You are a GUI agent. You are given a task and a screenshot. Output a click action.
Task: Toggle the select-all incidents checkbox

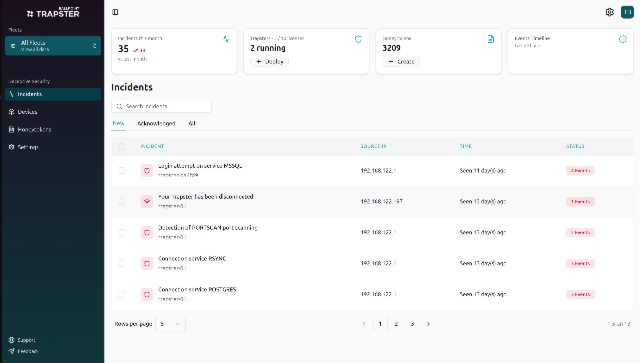[x=121, y=146]
